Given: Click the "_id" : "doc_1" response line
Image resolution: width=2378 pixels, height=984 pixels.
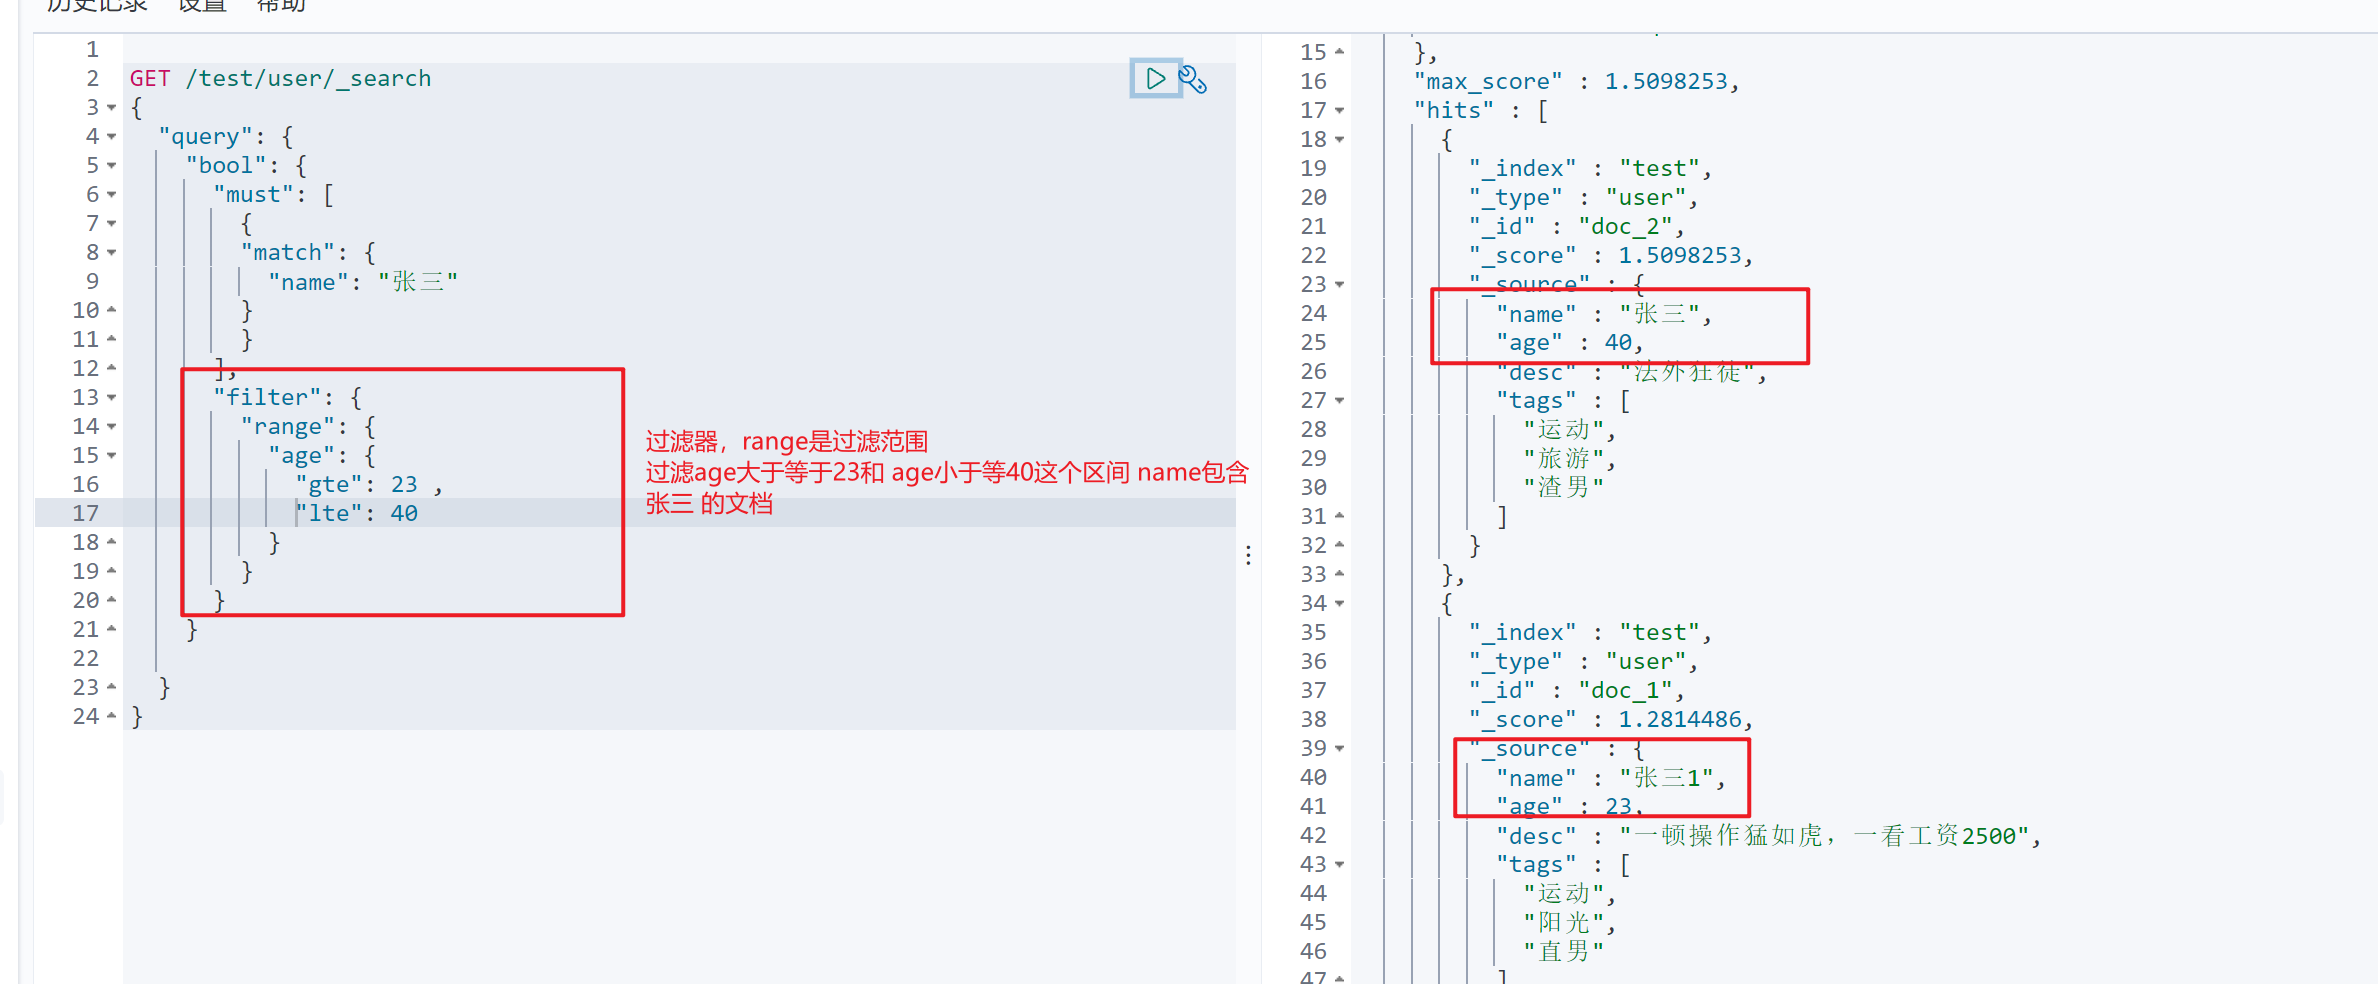Looking at the screenshot, I should tap(1577, 691).
